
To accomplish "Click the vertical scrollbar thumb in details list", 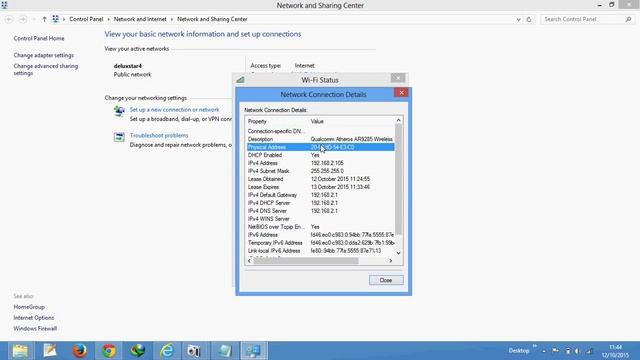I will coord(398,180).
